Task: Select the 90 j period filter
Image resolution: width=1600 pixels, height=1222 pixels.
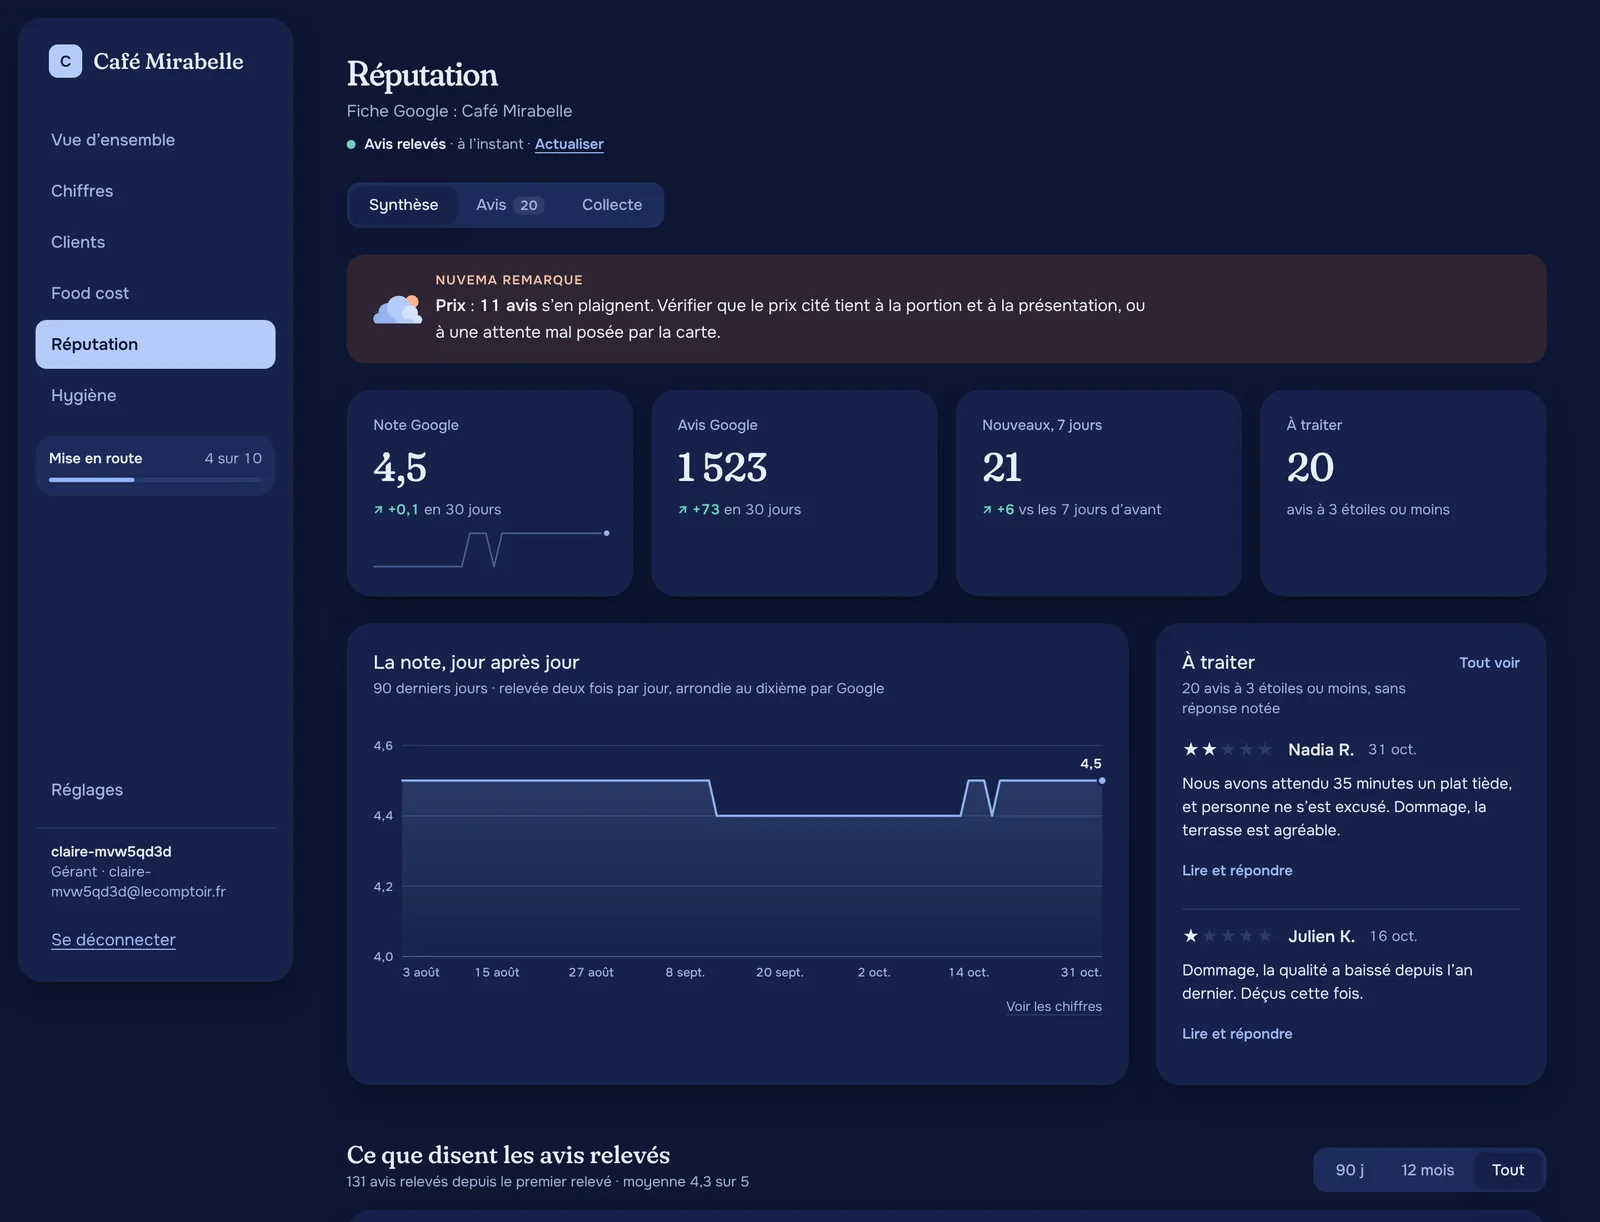Action: 1350,1170
